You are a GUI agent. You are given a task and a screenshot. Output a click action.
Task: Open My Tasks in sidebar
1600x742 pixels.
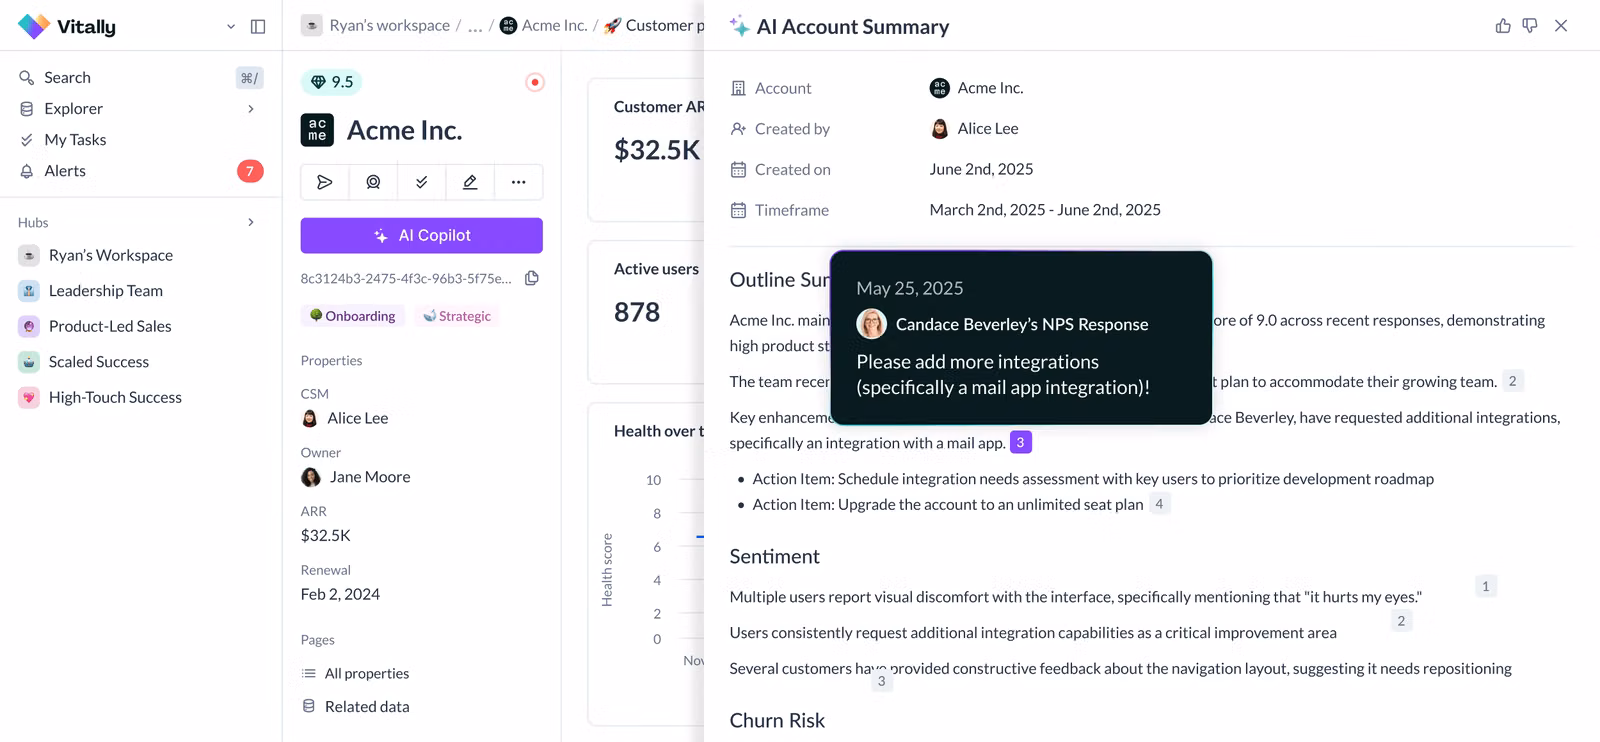[x=75, y=140]
